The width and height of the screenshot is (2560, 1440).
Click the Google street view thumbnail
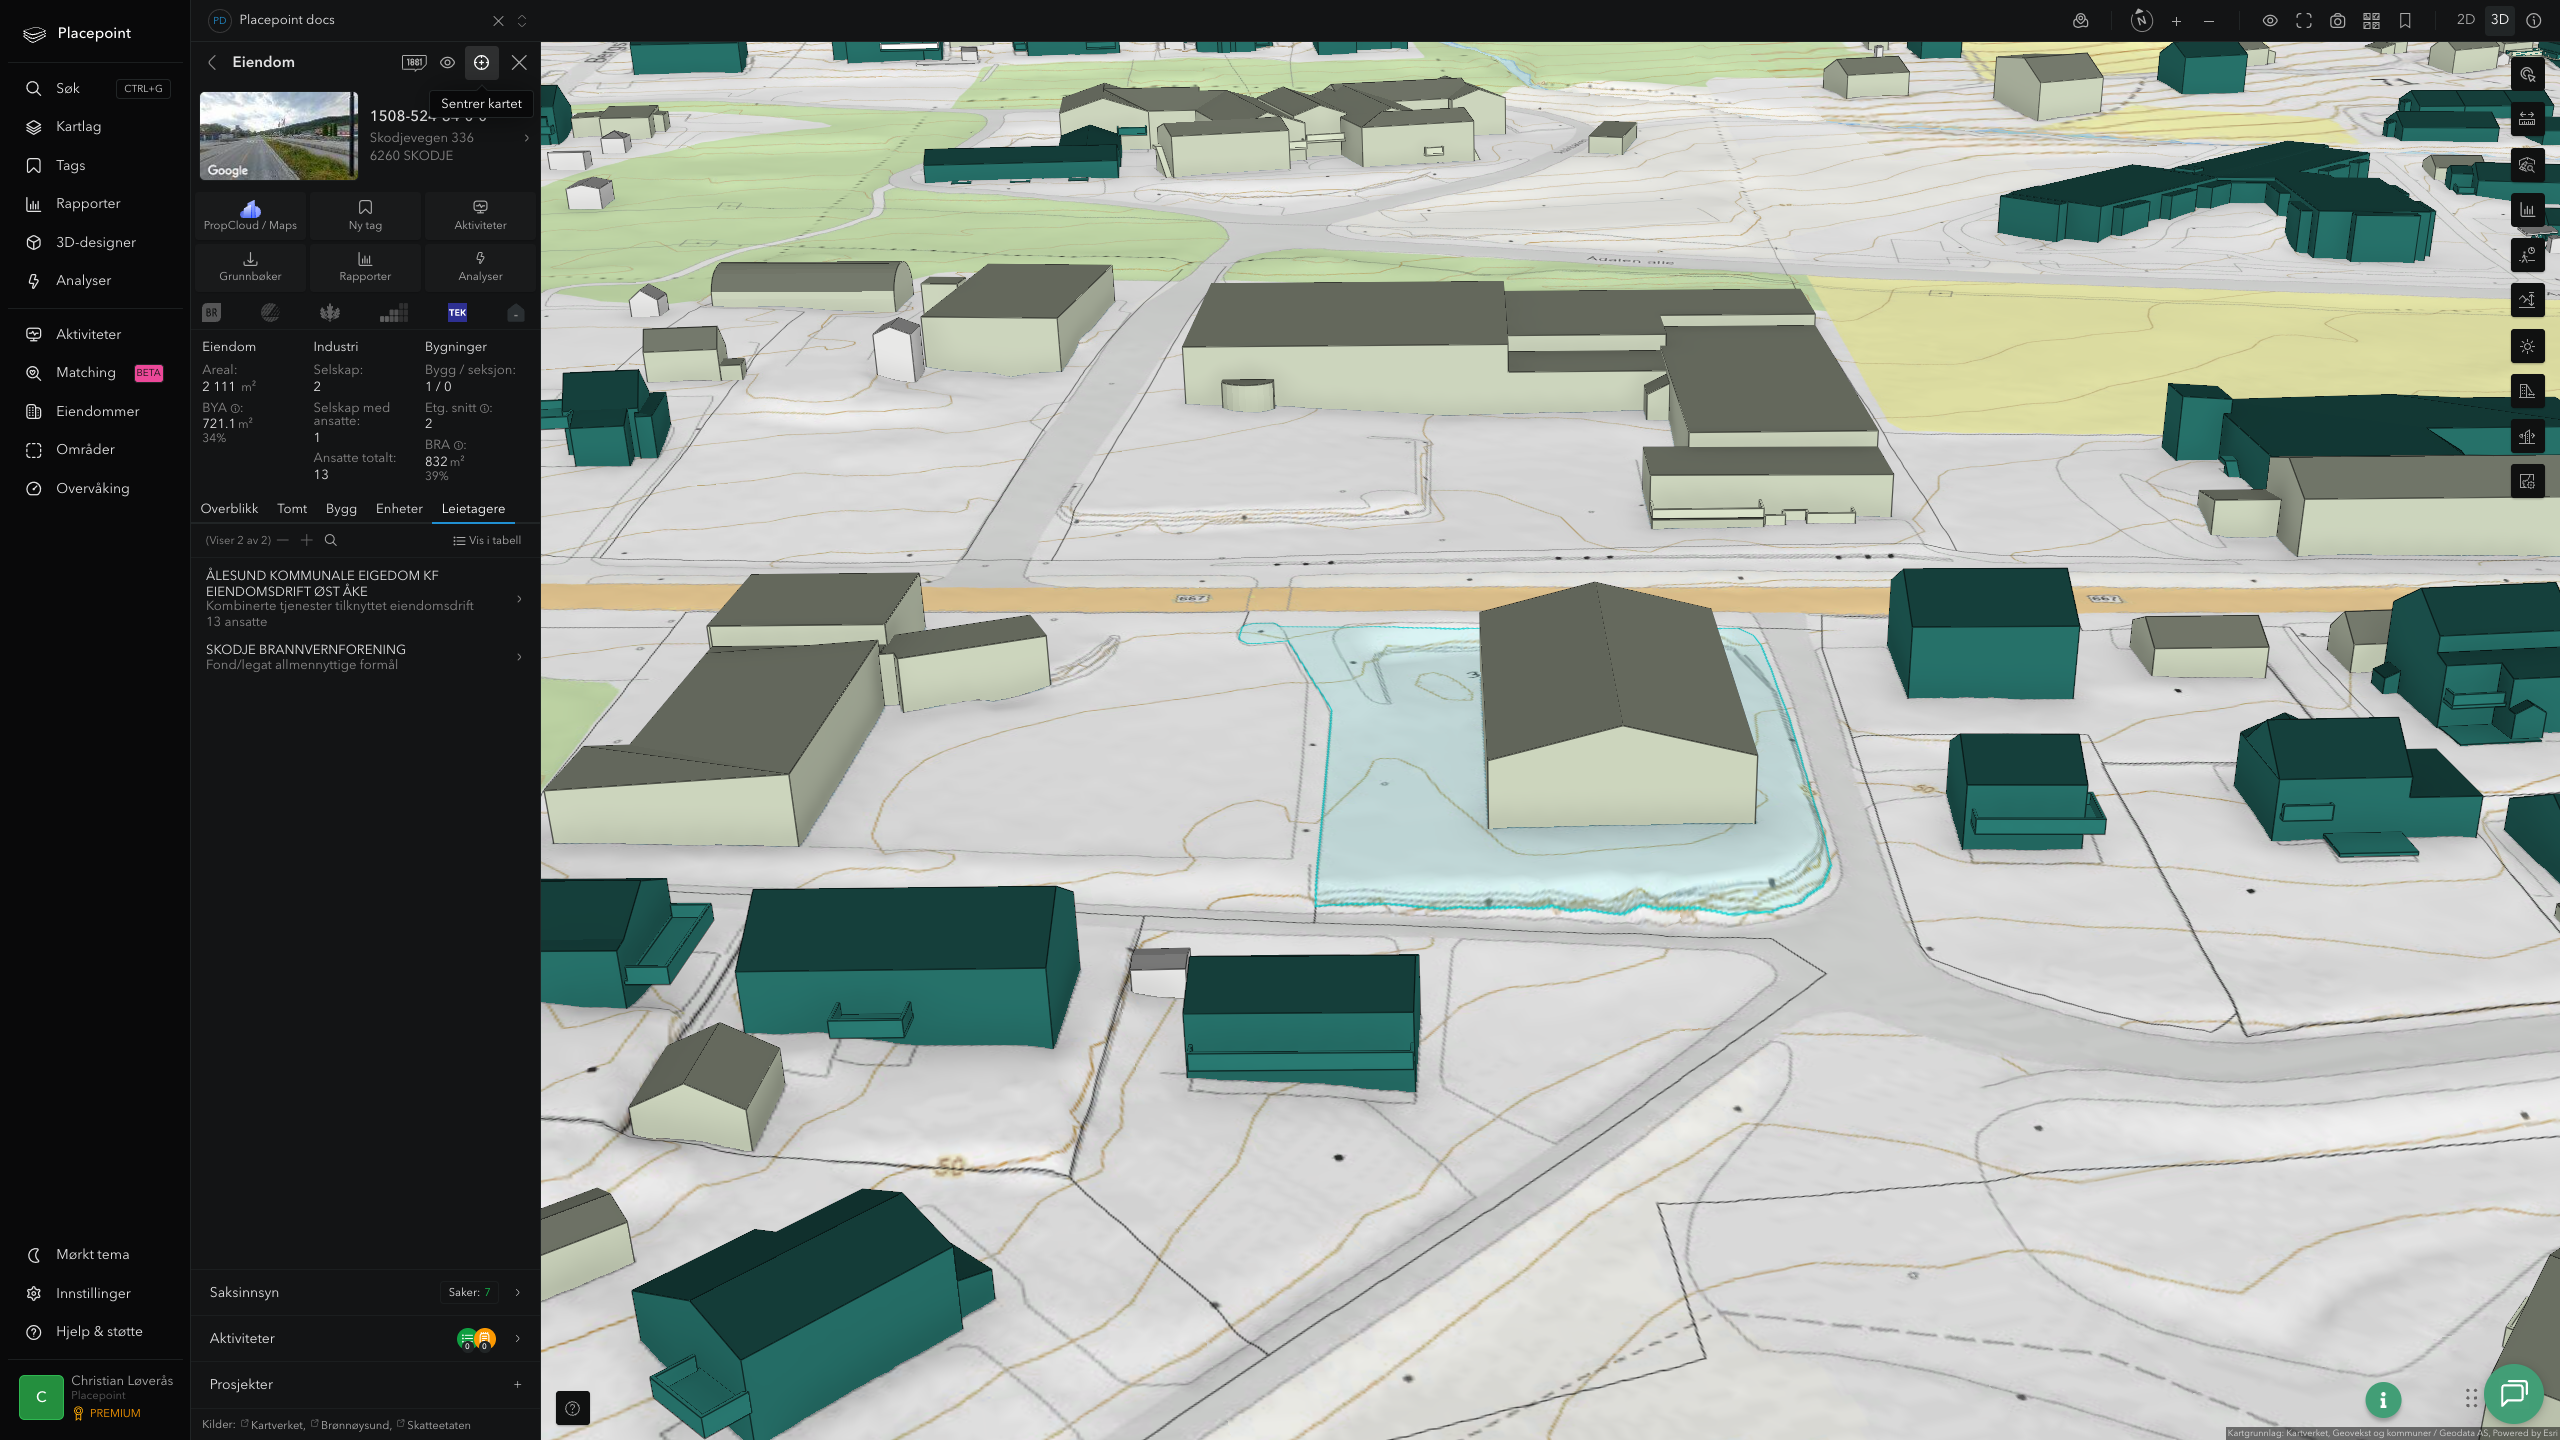point(278,136)
